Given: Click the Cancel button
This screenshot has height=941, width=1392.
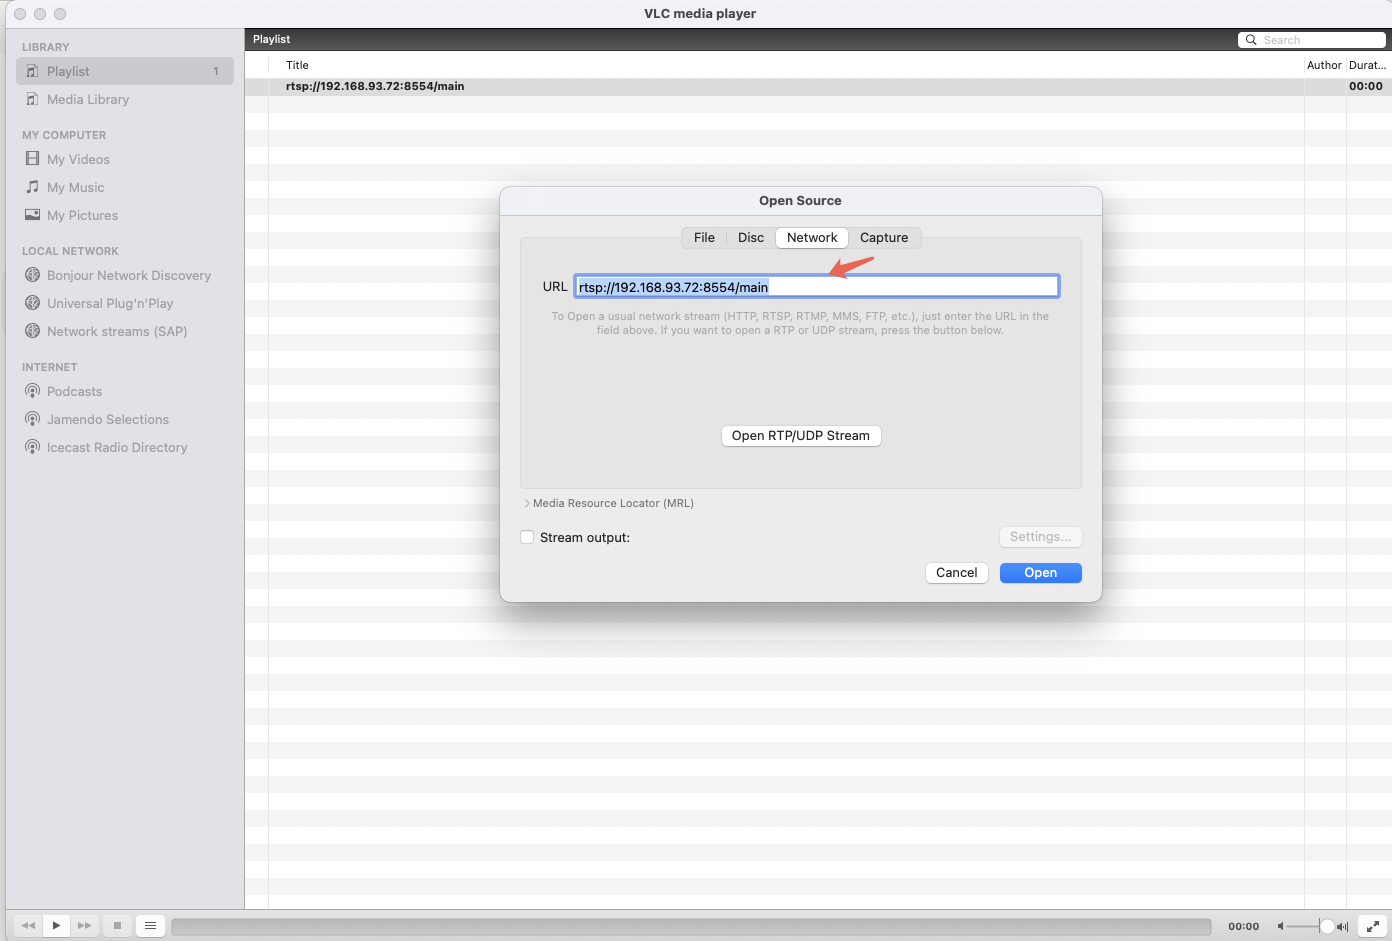Looking at the screenshot, I should [957, 572].
